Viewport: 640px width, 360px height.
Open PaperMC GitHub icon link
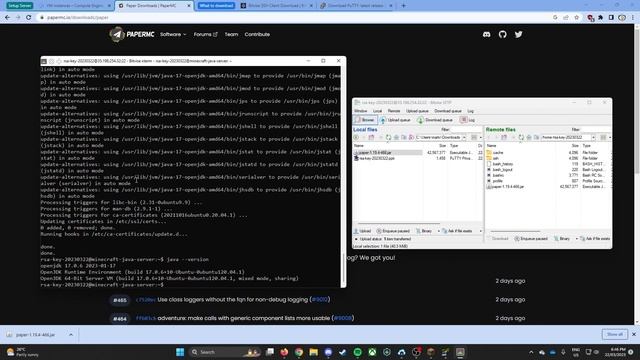click(502, 35)
